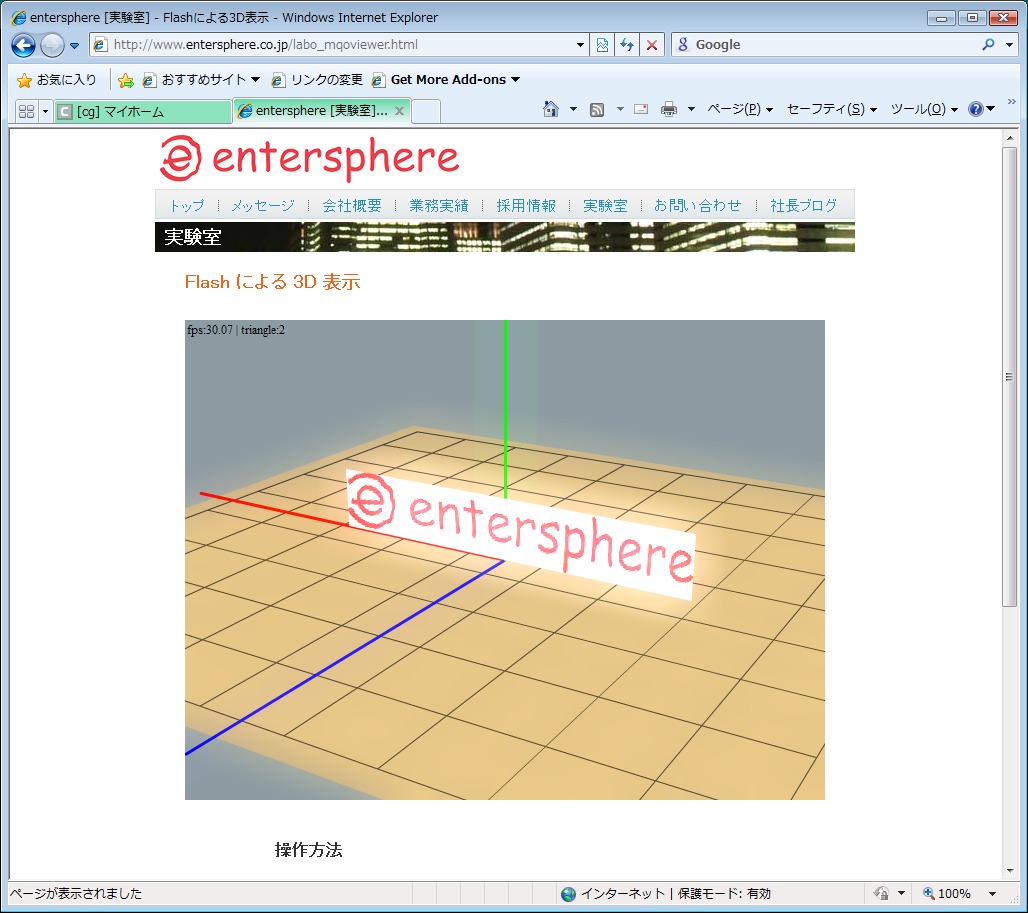This screenshot has height=913, width=1028.
Task: Click the インターネット | 保護モード: 有効 status
Action: pos(666,893)
